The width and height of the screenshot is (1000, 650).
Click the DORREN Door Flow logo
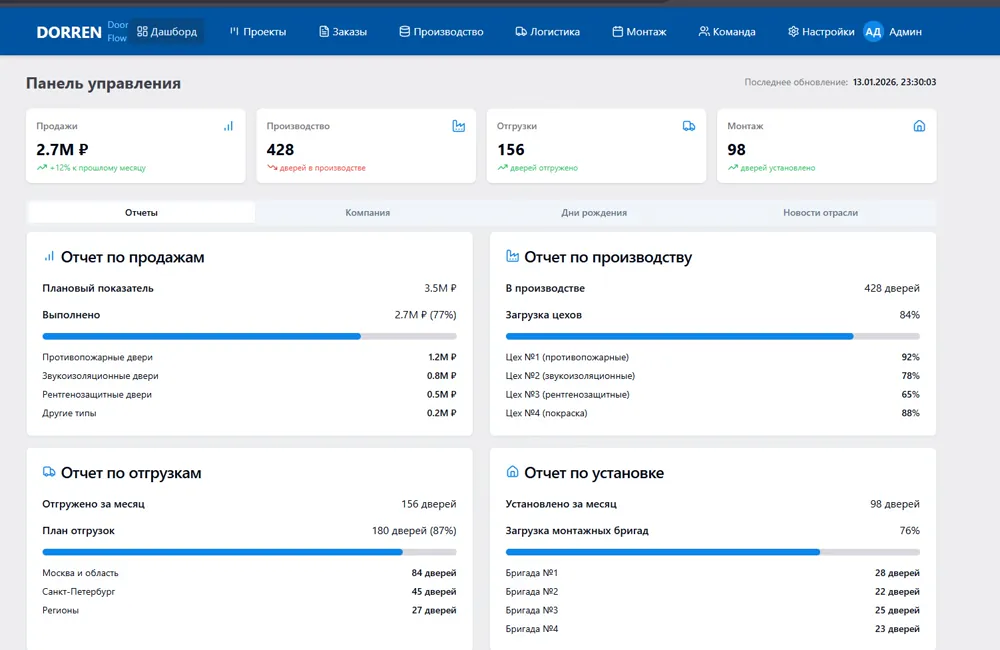click(82, 31)
